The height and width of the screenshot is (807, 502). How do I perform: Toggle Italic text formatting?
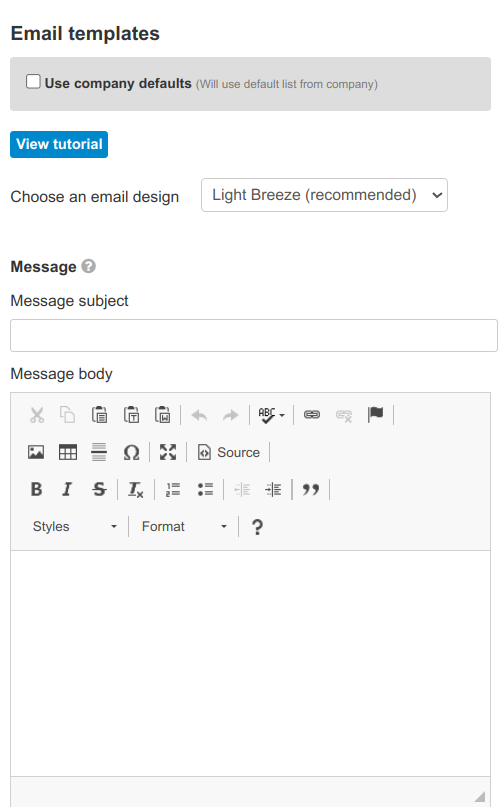pos(67,489)
